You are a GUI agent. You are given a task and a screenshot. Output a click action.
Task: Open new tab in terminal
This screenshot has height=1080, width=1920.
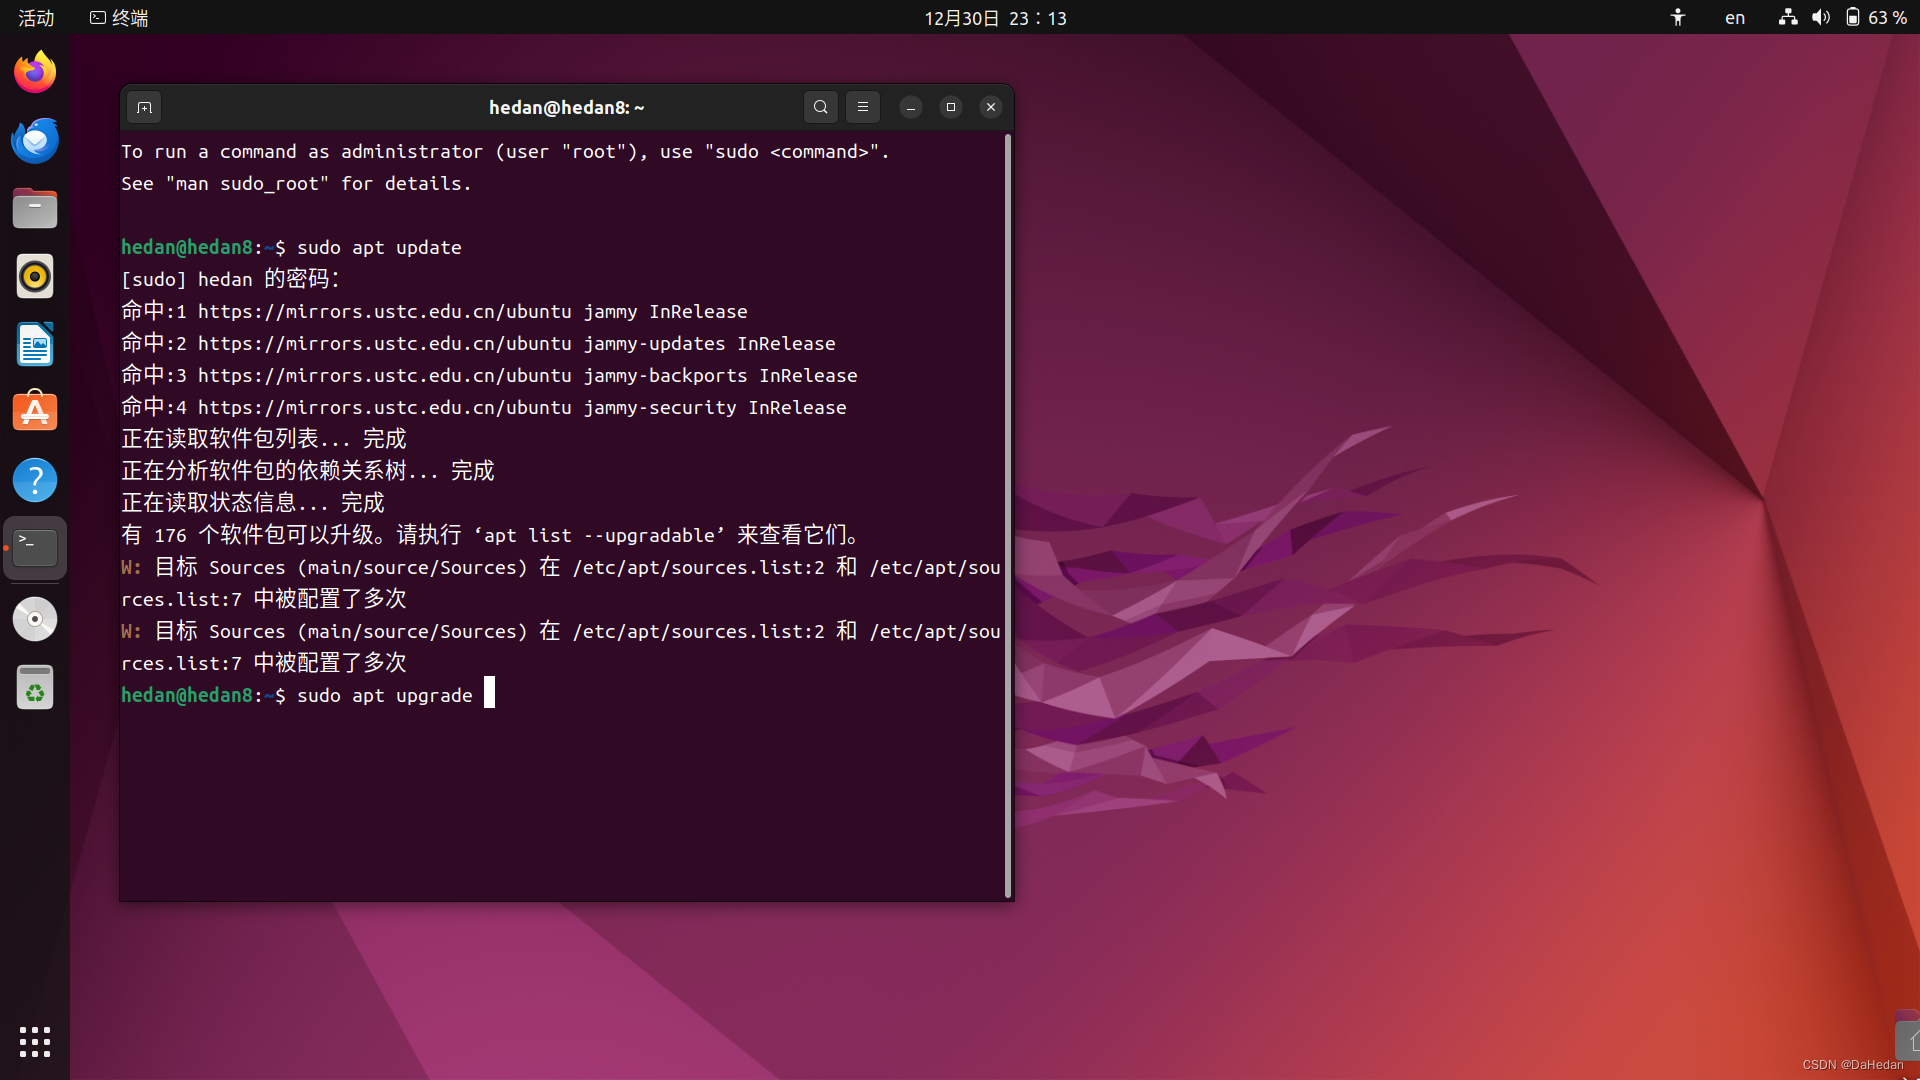(x=144, y=107)
